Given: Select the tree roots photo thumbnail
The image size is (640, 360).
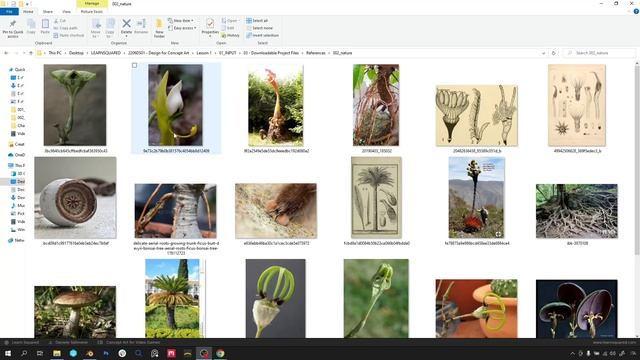Looking at the screenshot, I should (577, 211).
